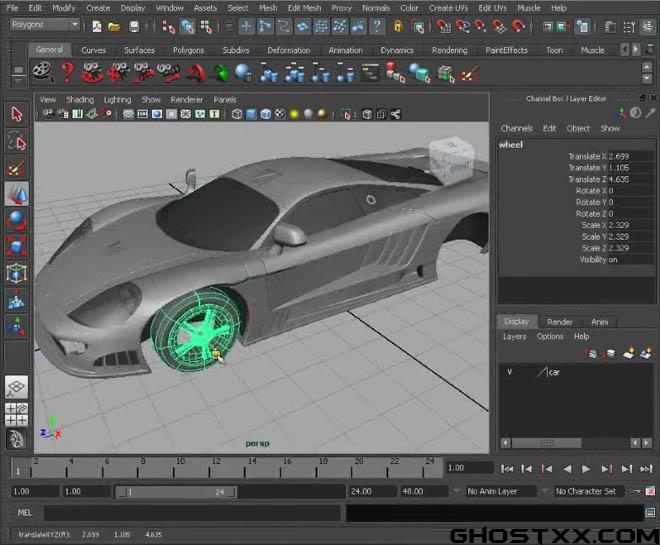Select the Universal Manipulator tool

16,273
